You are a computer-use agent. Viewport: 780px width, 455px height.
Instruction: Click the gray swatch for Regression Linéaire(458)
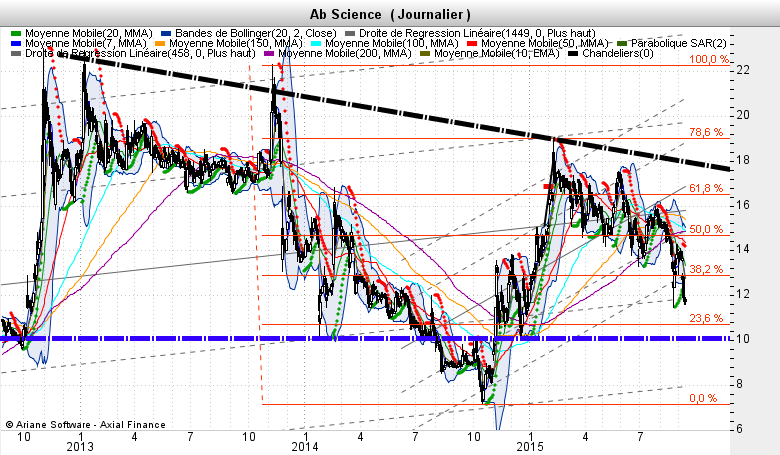16,54
